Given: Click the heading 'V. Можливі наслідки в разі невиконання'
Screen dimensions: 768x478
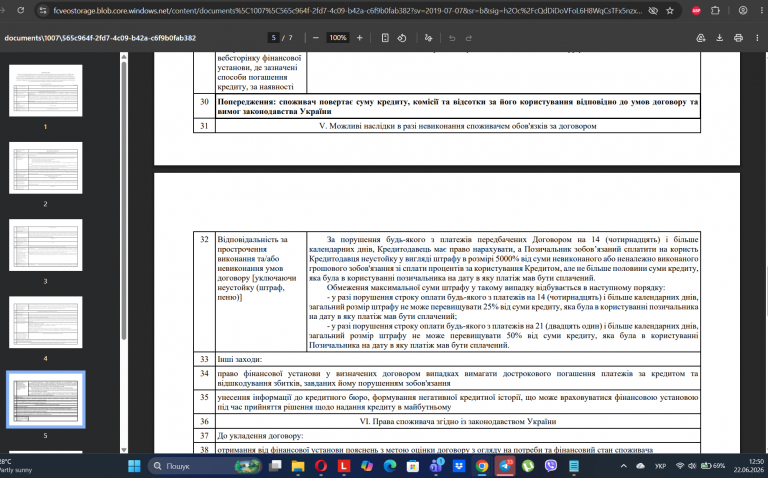Looking at the screenshot, I should click(457, 126).
